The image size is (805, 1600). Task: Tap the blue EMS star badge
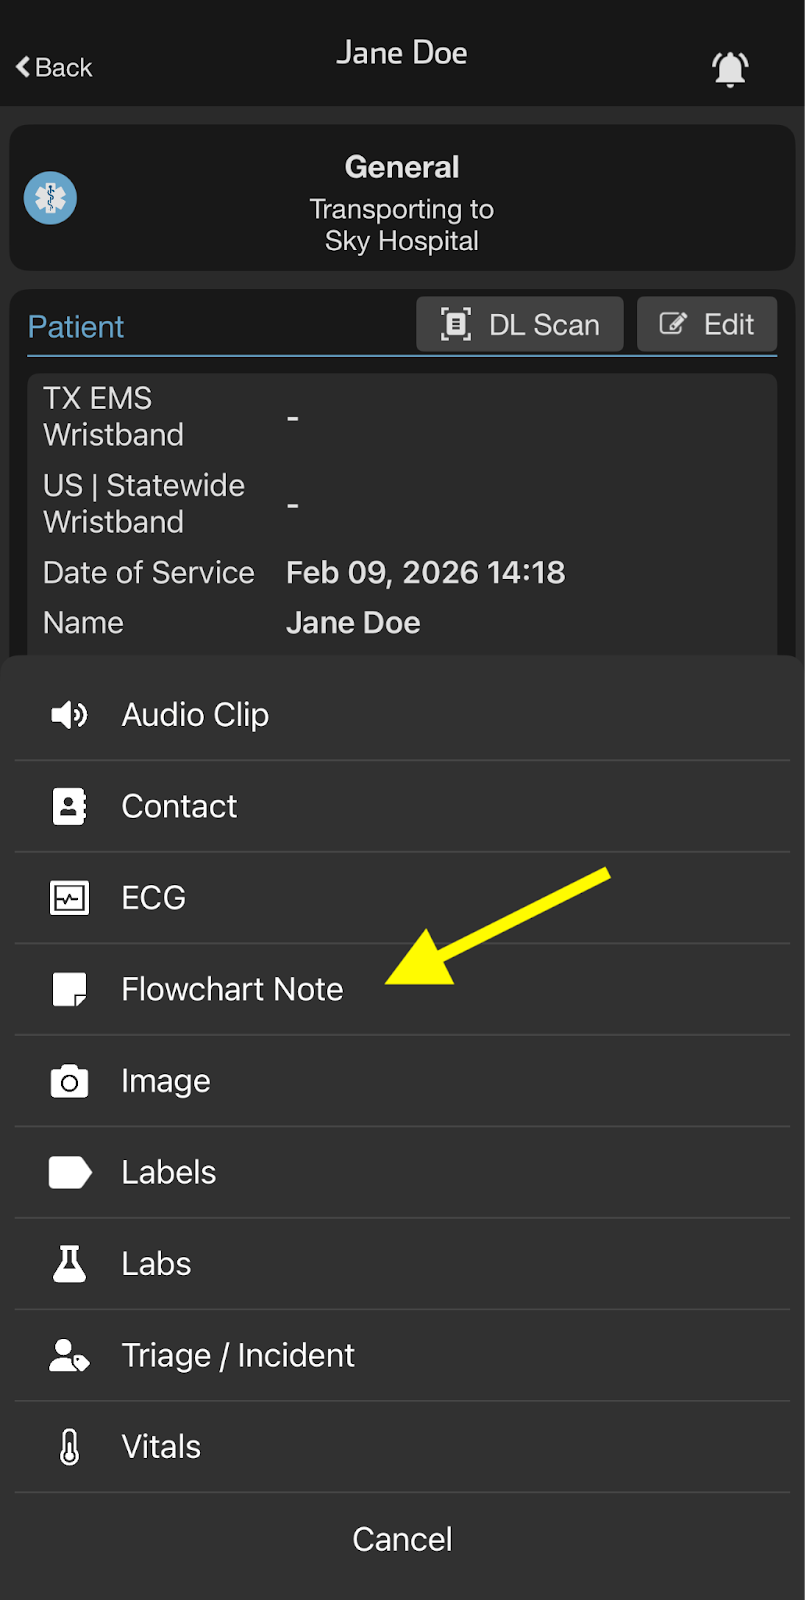pos(51,198)
